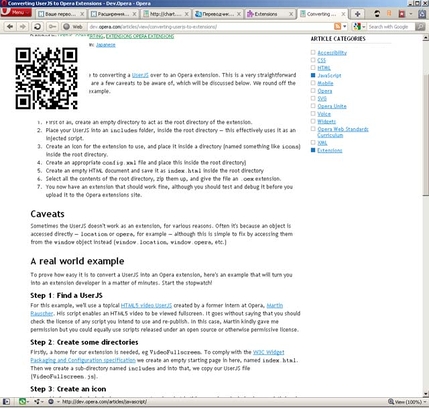
Task: Click the QR code image
Action: coord(46,78)
